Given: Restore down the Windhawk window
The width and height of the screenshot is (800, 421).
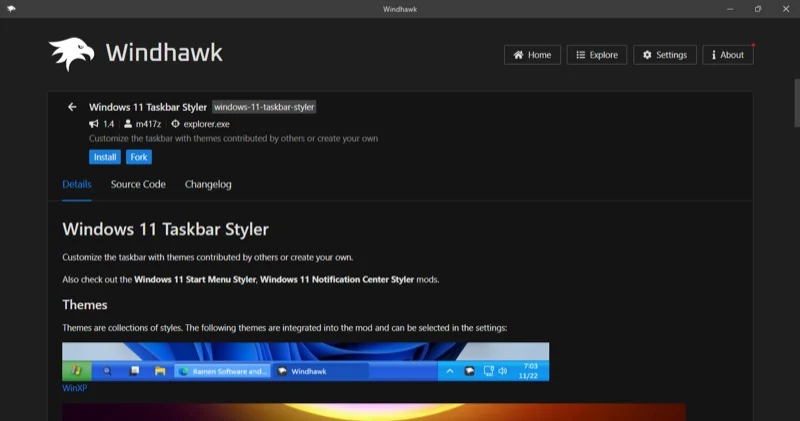Looking at the screenshot, I should tap(758, 9).
